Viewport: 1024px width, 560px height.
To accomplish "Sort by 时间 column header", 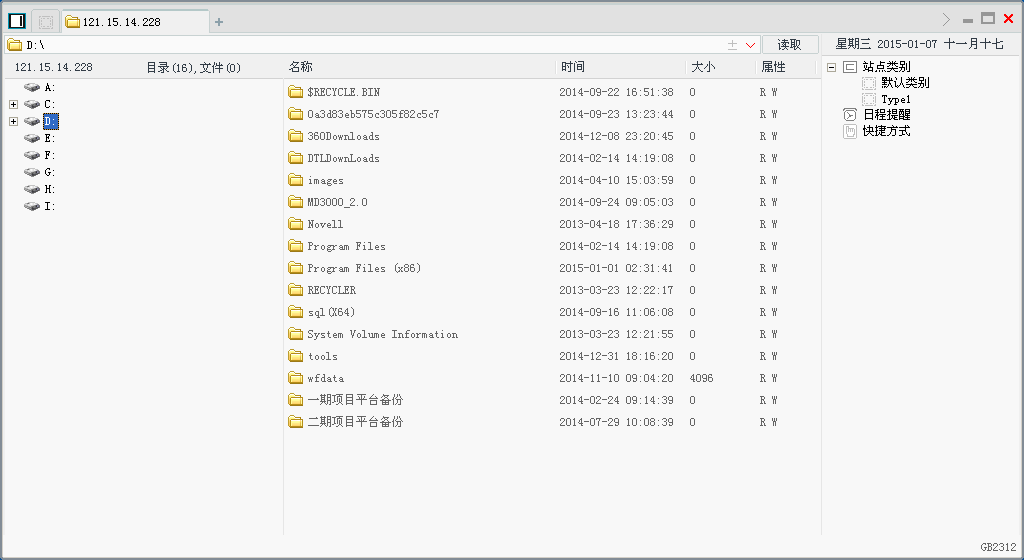I will (x=573, y=67).
